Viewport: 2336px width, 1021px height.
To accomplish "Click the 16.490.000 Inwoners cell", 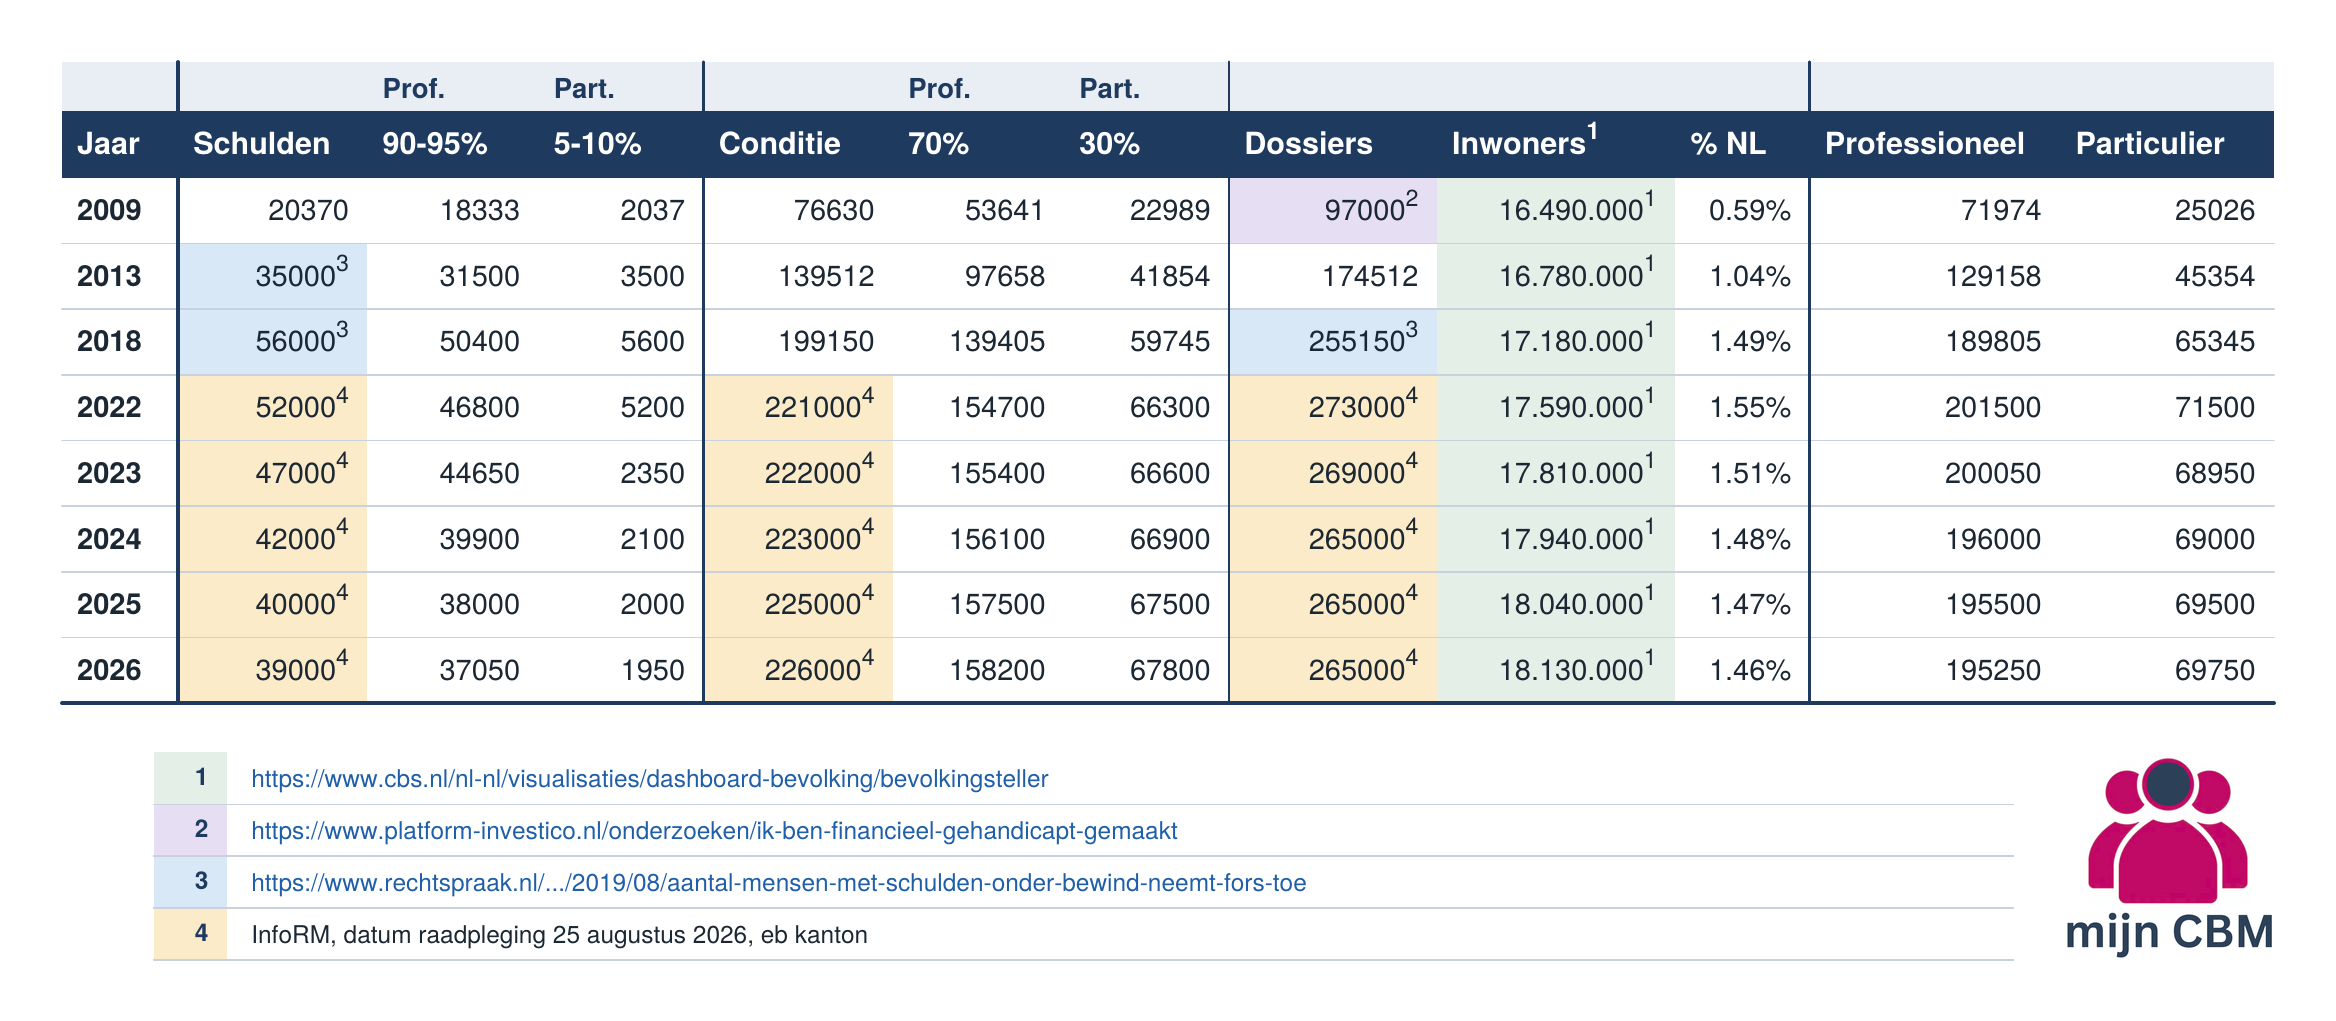I will 1556,211.
